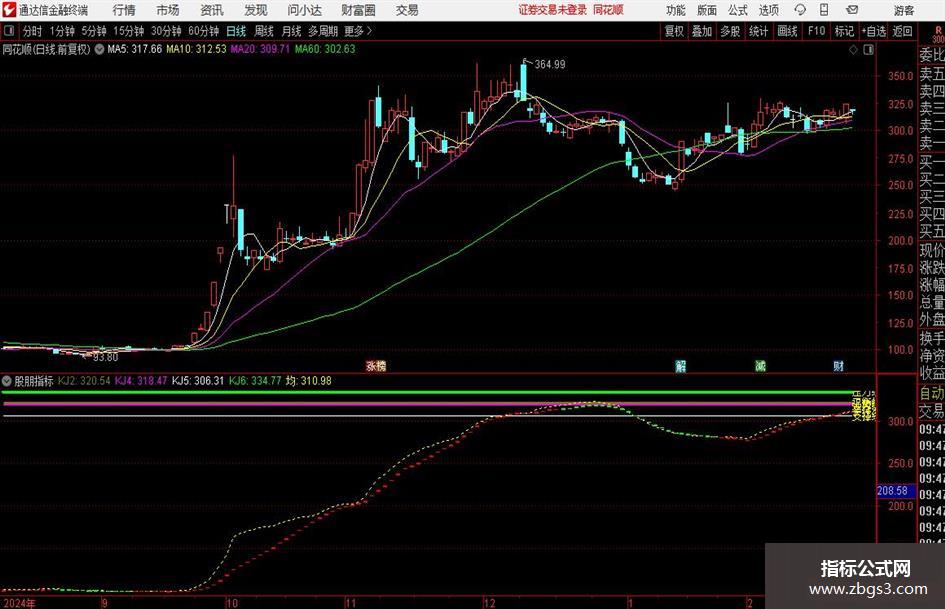Open the headset customer service icon

[800, 10]
